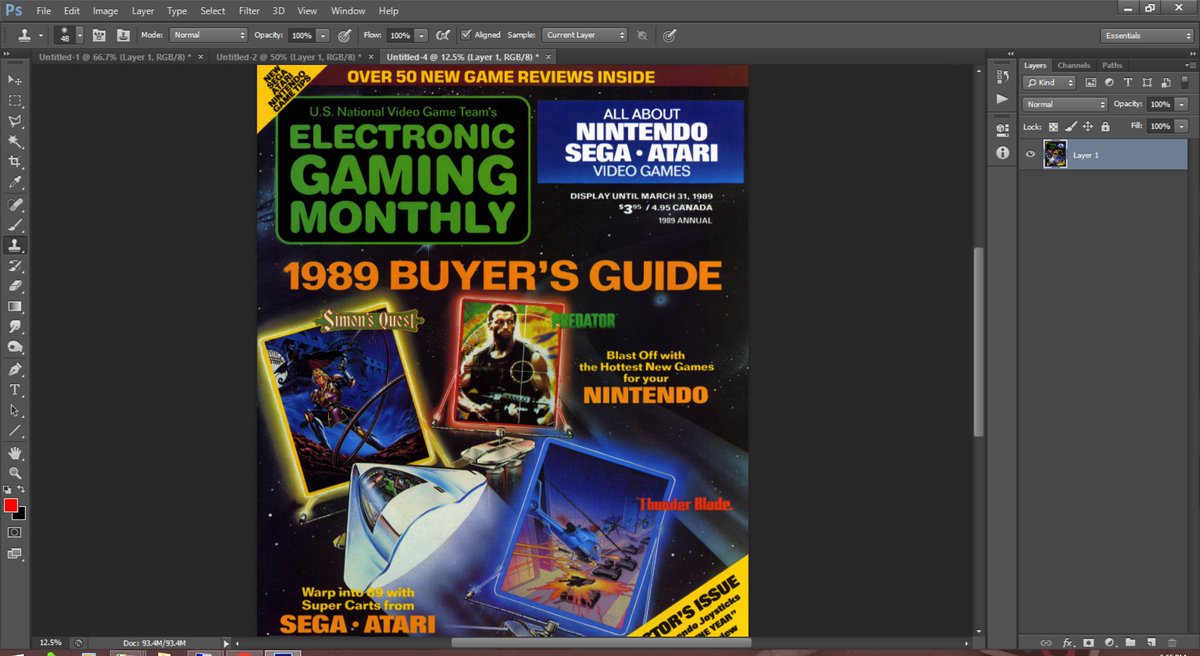Open the History panel icon
The height and width of the screenshot is (656, 1200).
[1002, 78]
